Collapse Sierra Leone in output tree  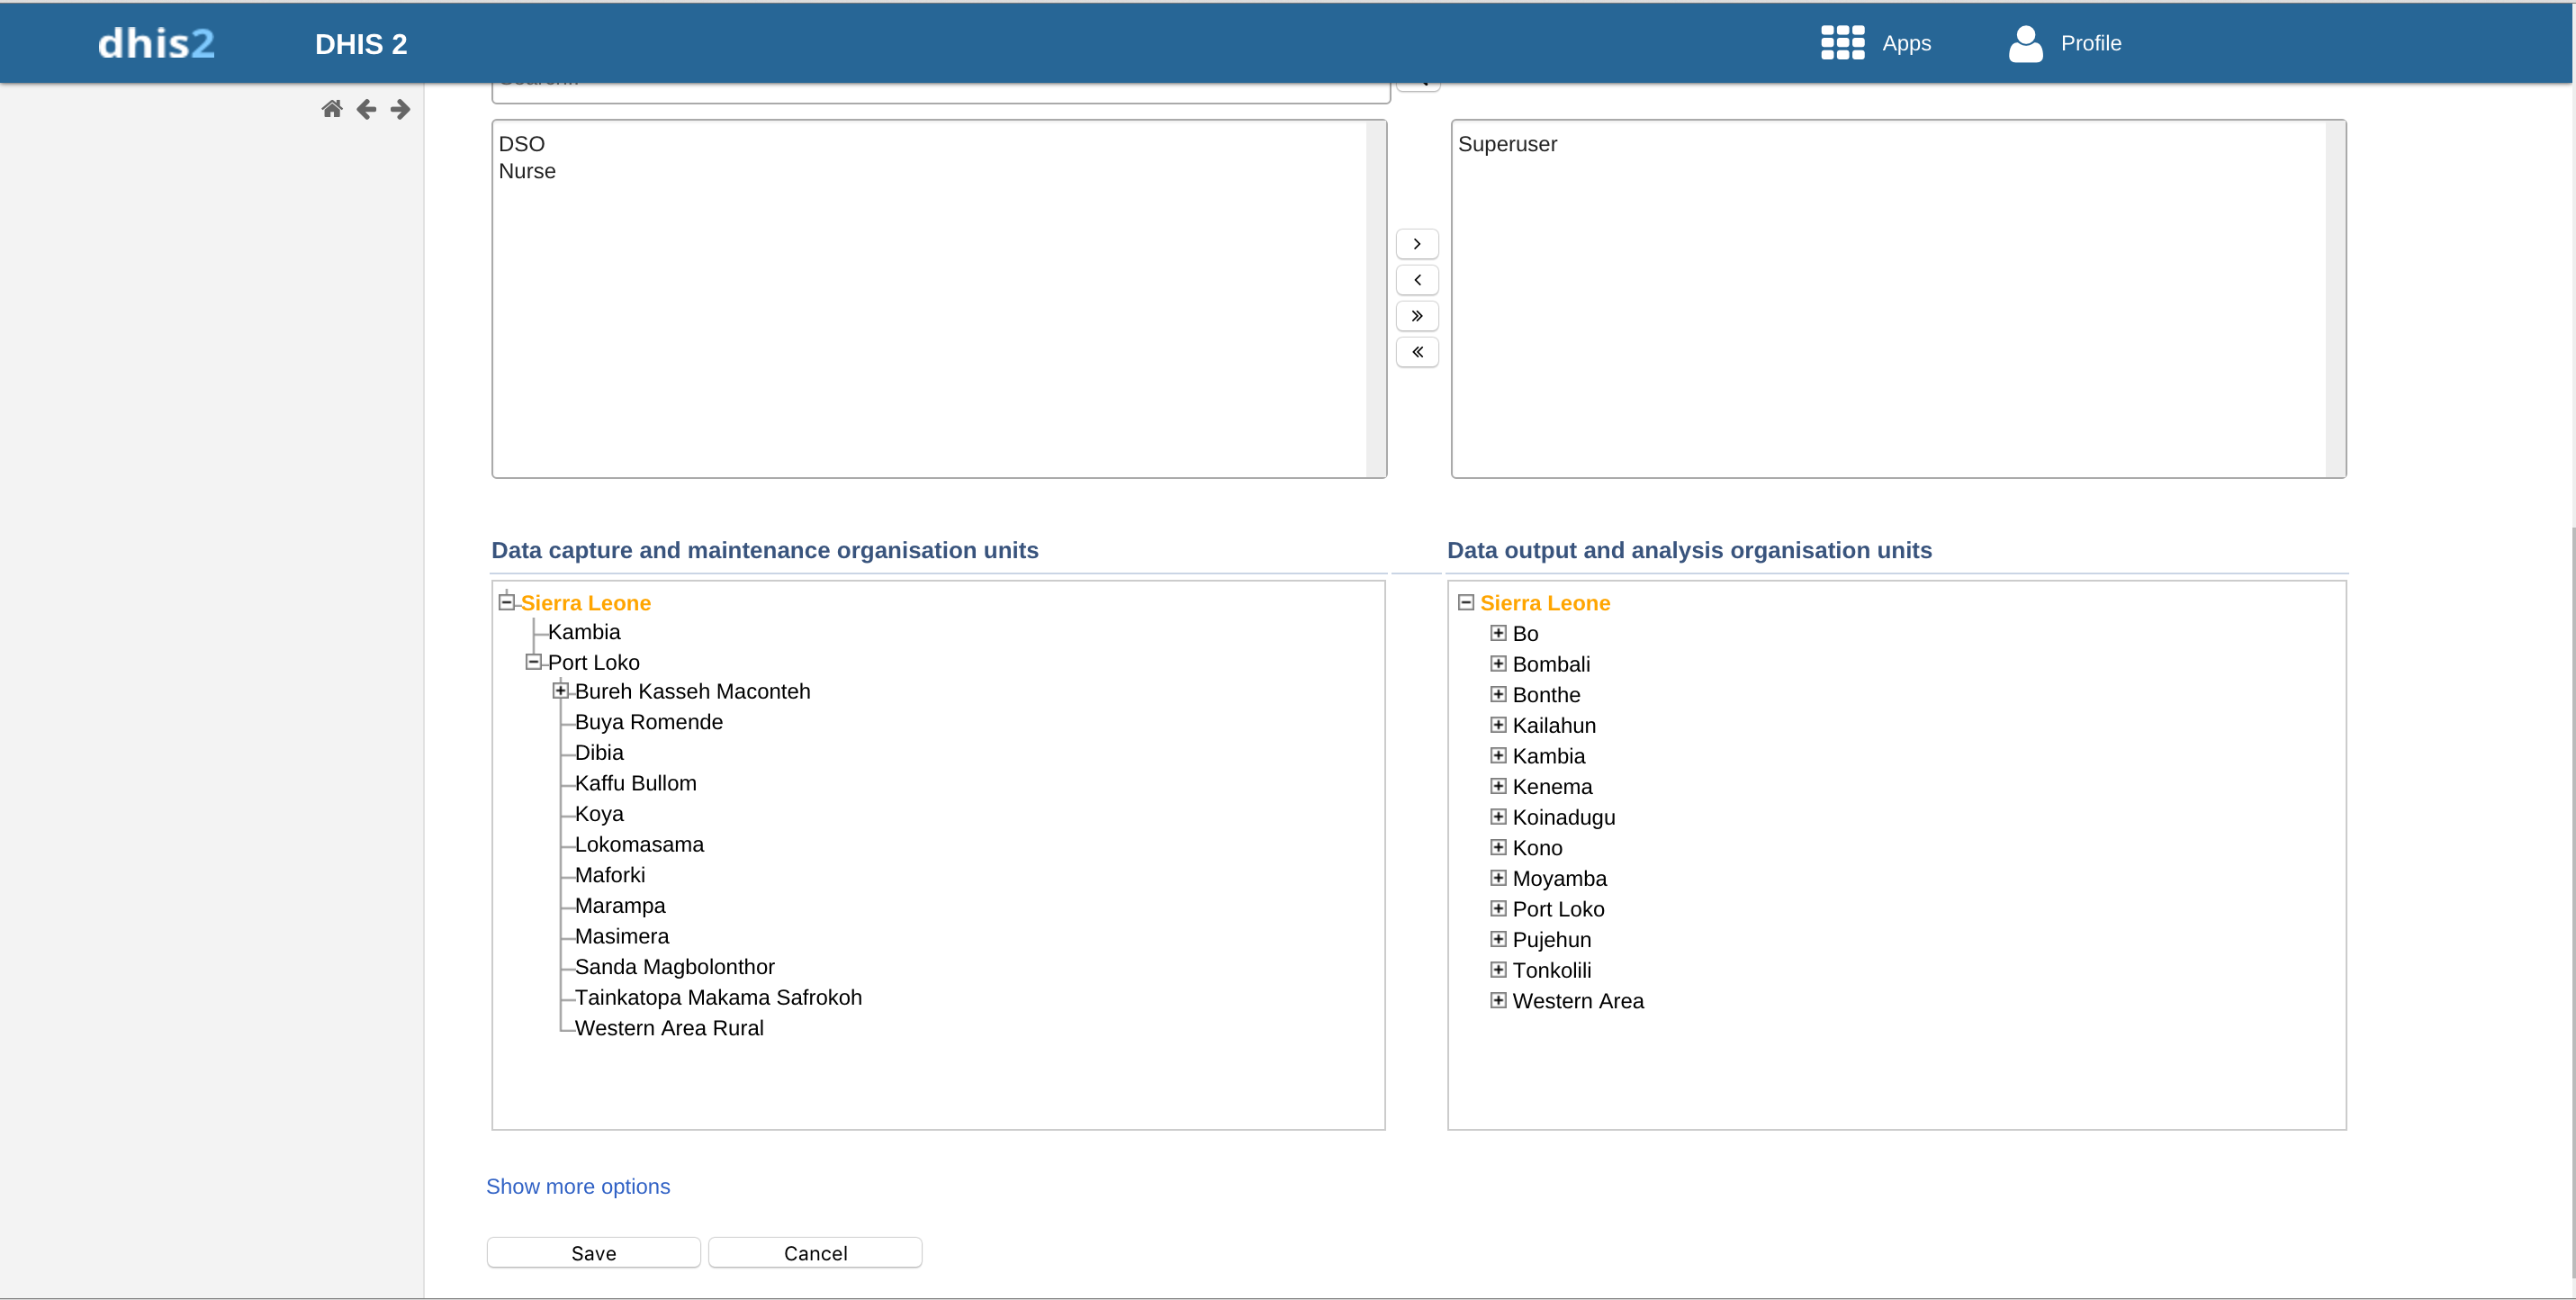(1465, 602)
